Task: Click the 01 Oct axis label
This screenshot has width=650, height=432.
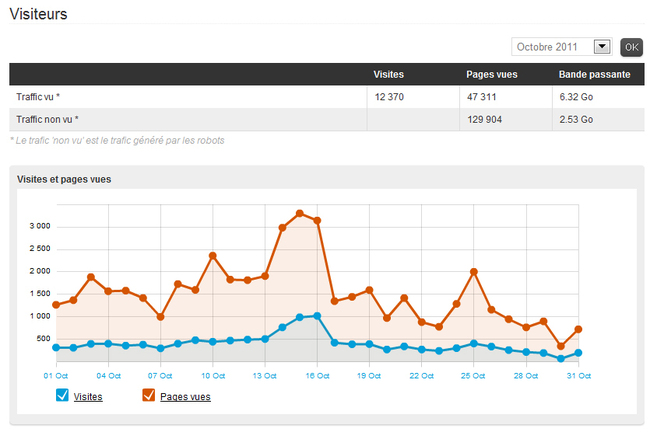Action: [x=56, y=376]
